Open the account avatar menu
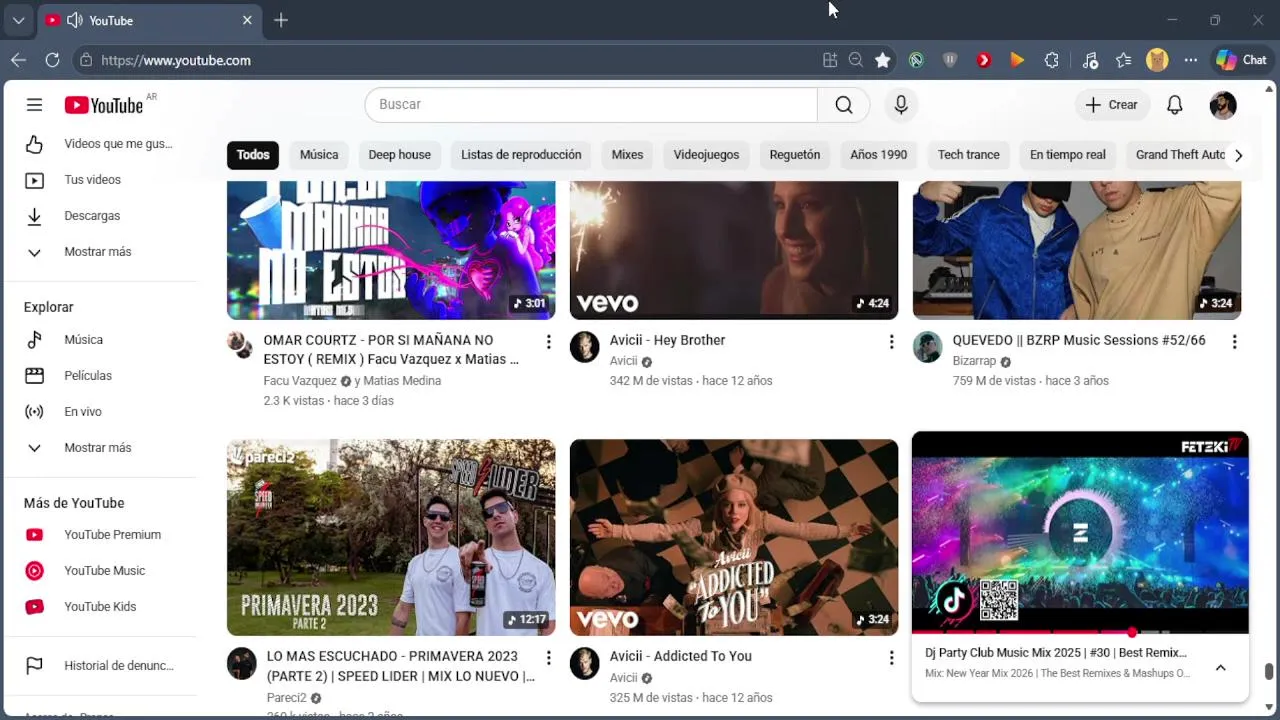Screen dimensions: 1280x720 click(1223, 105)
